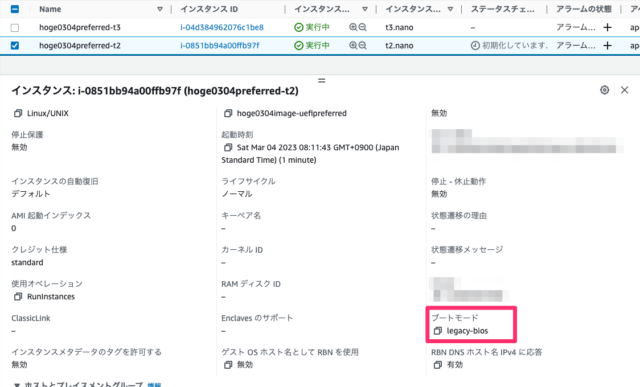
Task: Copy hoge0304image-uefipreferred AMI name
Action: [228, 113]
